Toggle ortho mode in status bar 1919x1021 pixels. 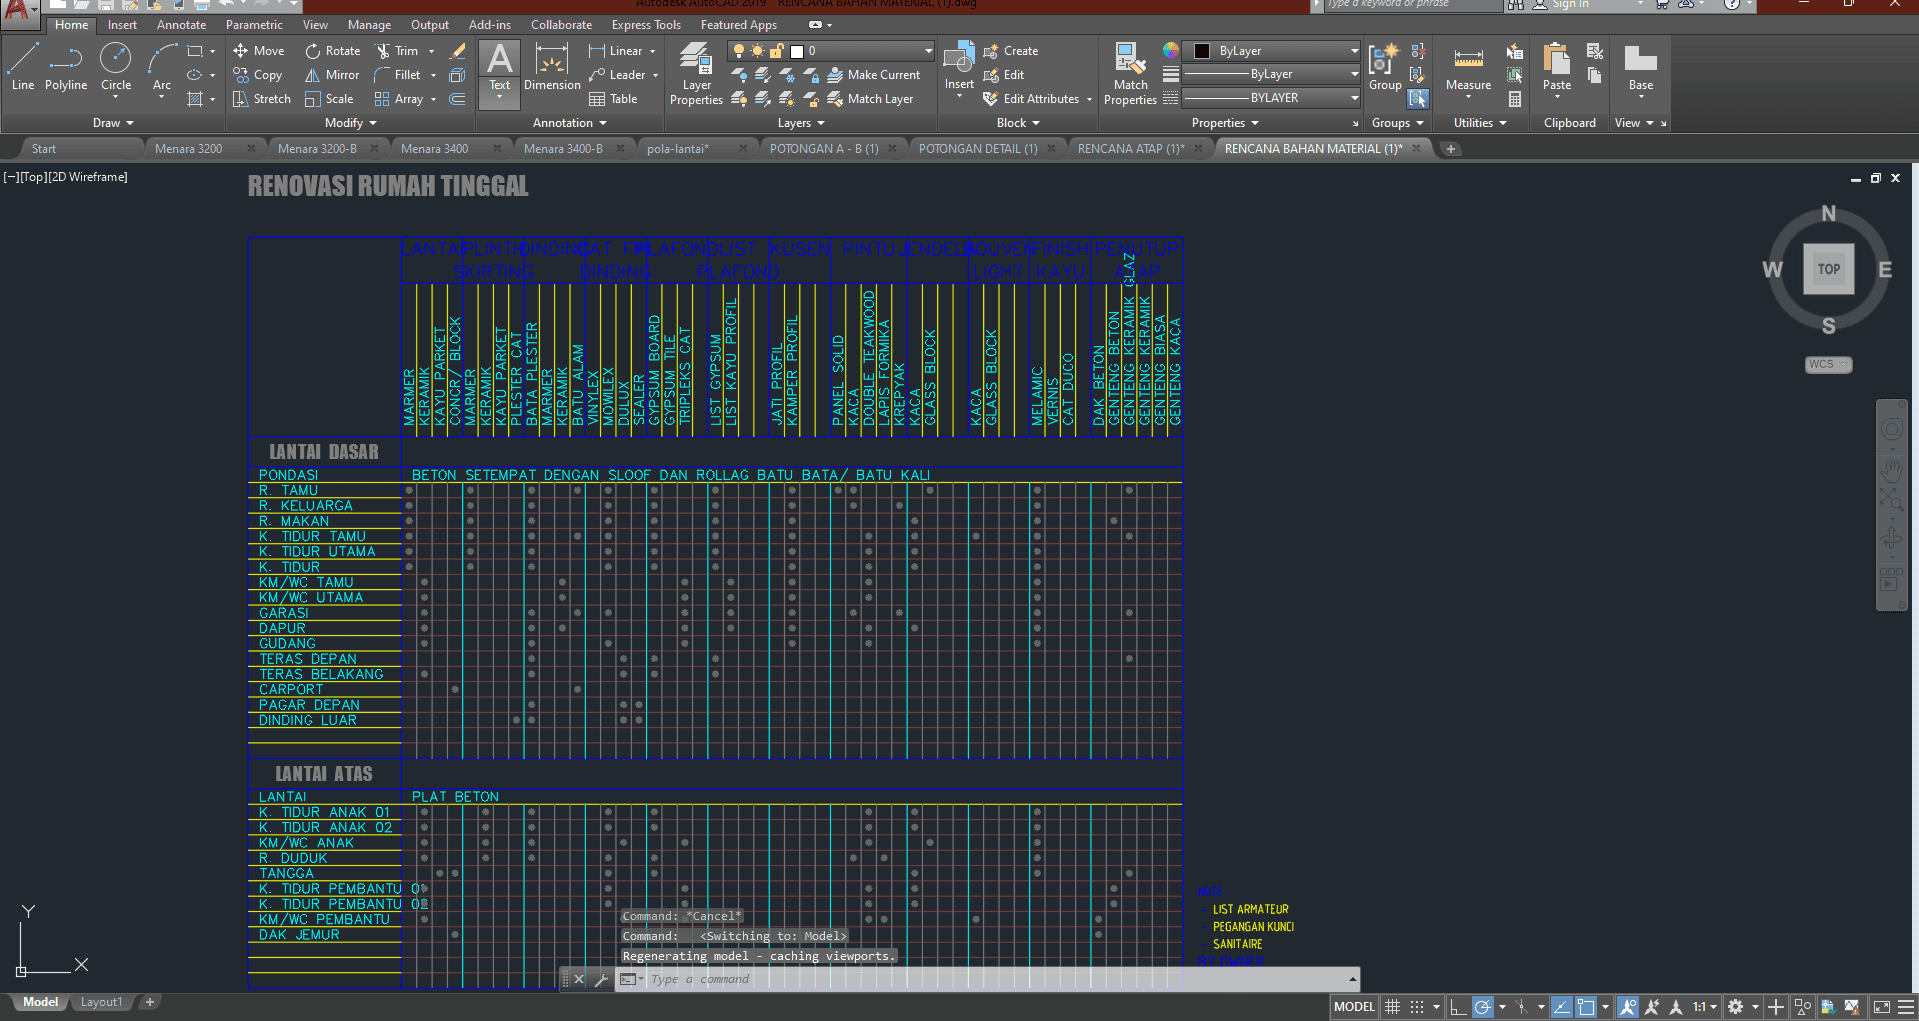point(1458,1007)
